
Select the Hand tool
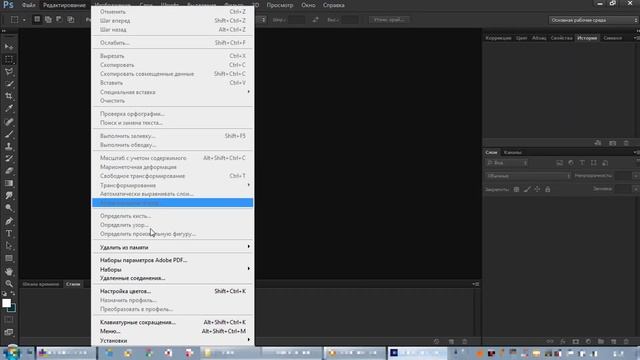(9, 271)
